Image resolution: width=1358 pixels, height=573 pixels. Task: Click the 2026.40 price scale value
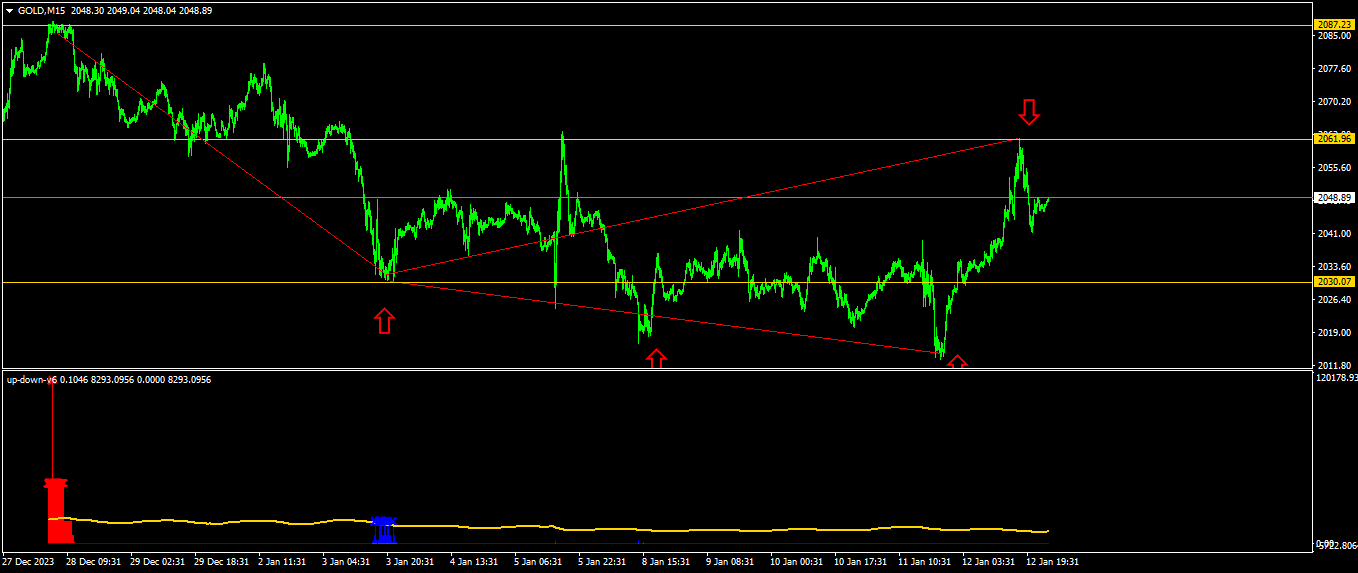tap(1335, 300)
